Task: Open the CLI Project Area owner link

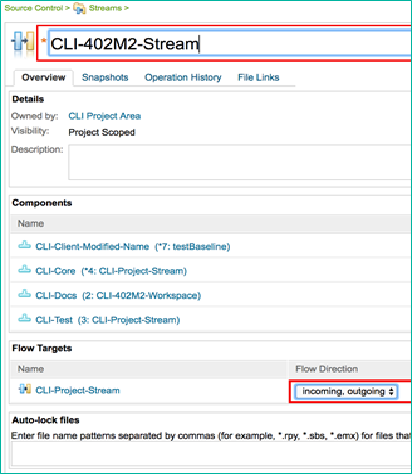Action: (105, 116)
